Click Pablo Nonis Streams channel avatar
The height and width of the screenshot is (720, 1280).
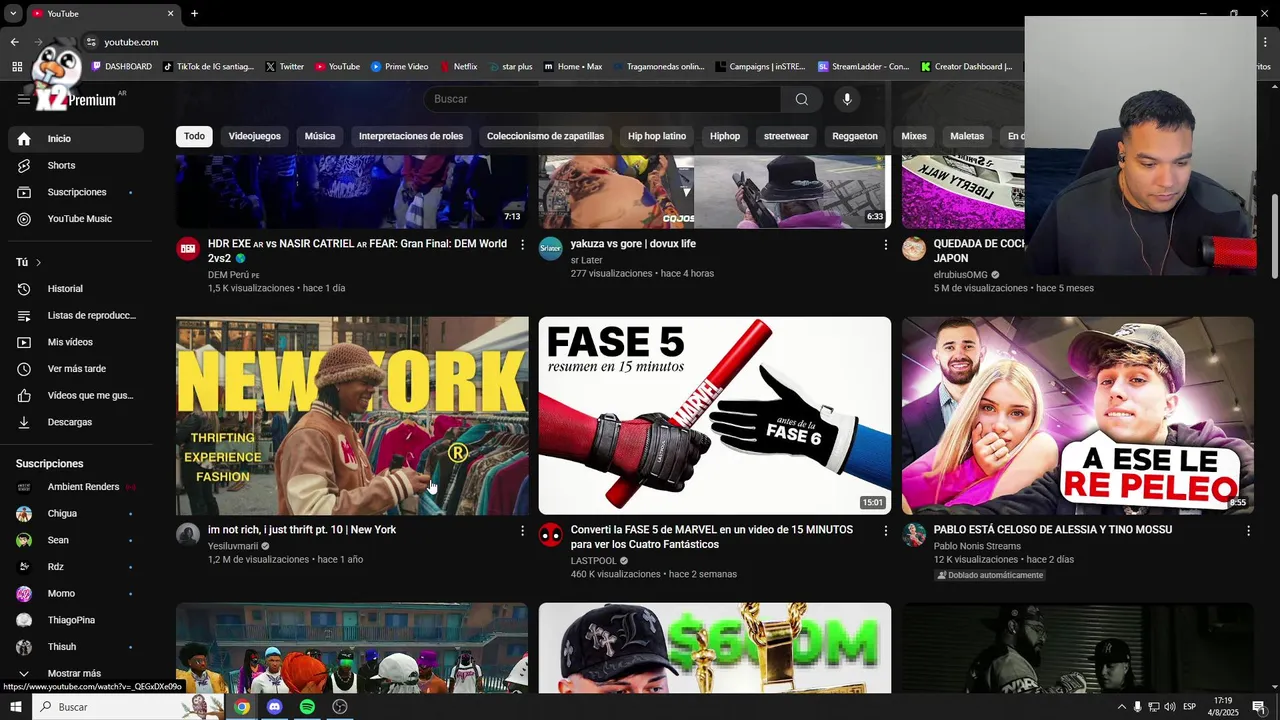914,535
